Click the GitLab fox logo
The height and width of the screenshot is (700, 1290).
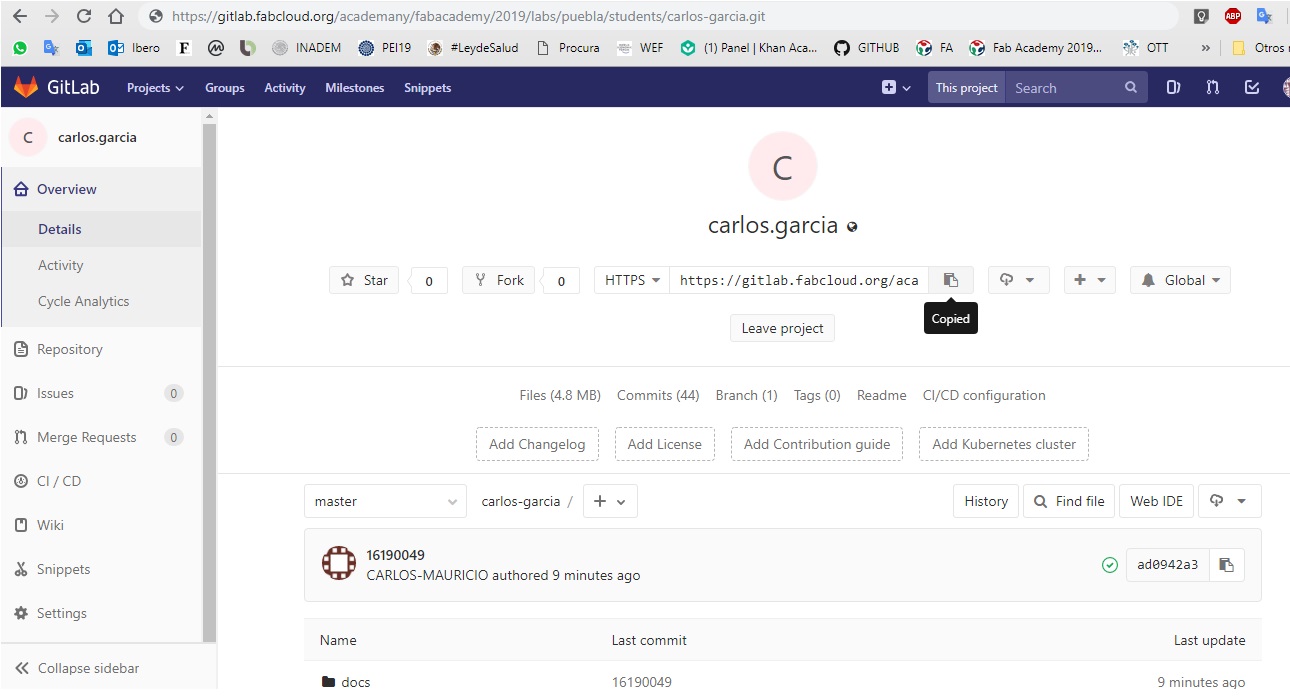pos(25,87)
